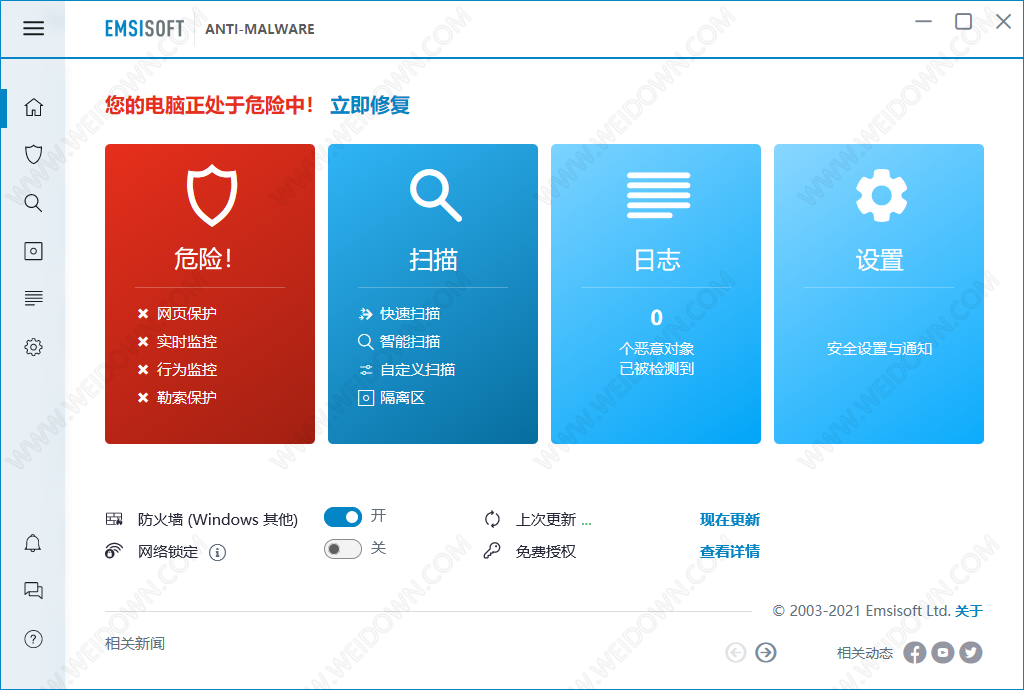
Task: Open the Logs sidebar icon
Action: (x=33, y=298)
